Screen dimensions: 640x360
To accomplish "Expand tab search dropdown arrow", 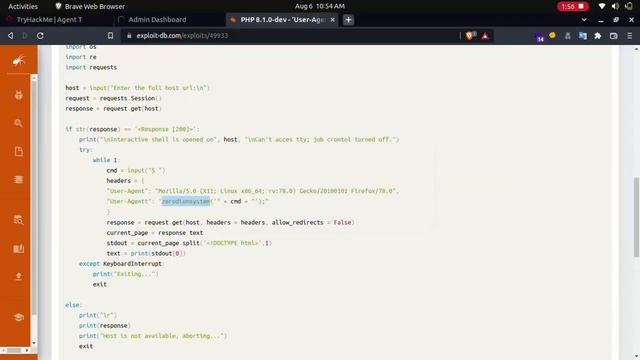I will coord(584,20).
